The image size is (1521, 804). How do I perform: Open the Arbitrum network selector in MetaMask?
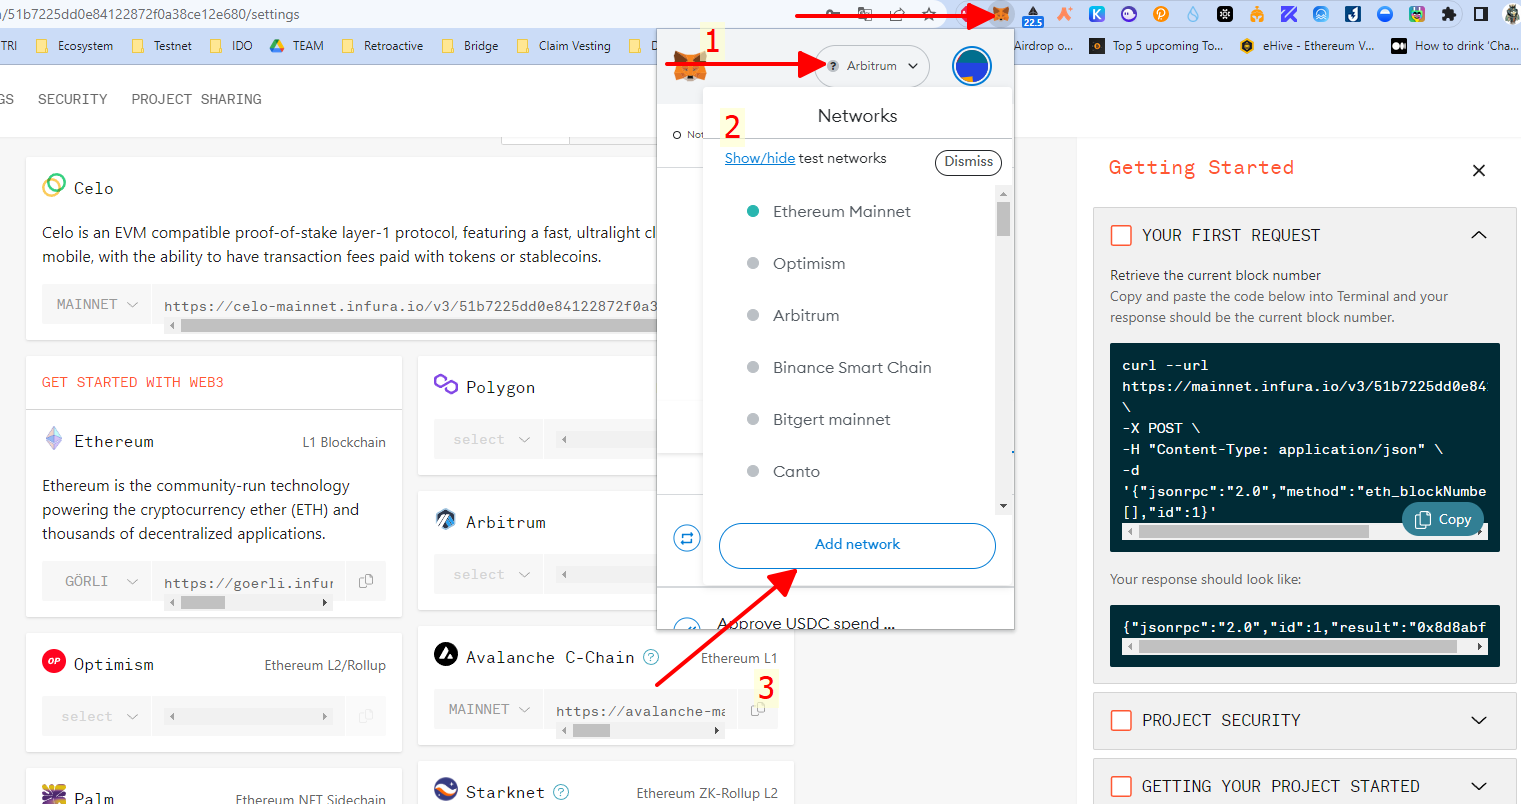coord(872,66)
